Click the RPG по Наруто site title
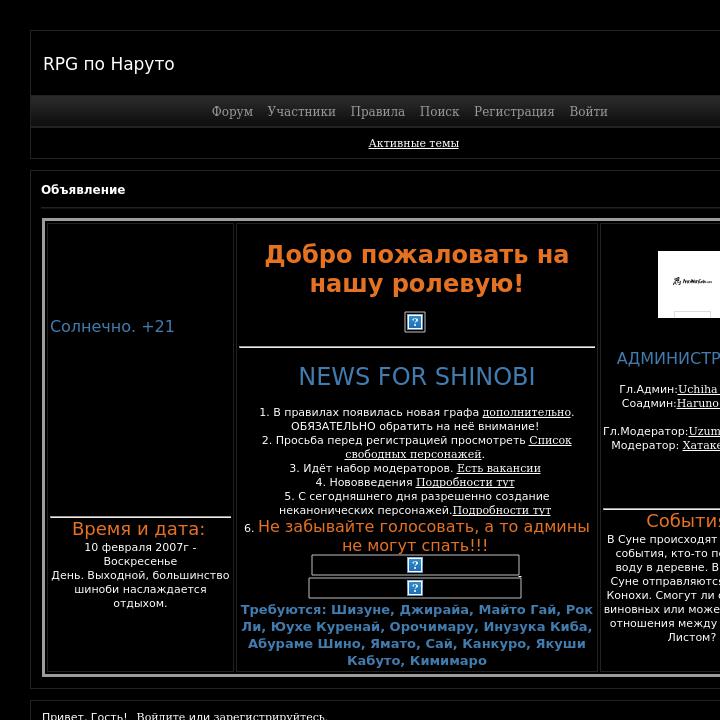This screenshot has height=720, width=720. click(x=109, y=64)
